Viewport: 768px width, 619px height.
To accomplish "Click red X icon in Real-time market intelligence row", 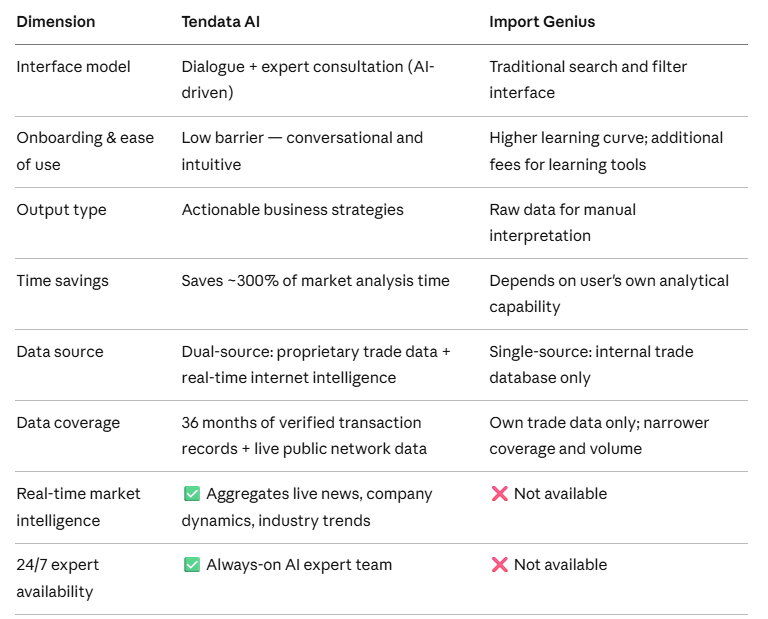I will point(499,494).
